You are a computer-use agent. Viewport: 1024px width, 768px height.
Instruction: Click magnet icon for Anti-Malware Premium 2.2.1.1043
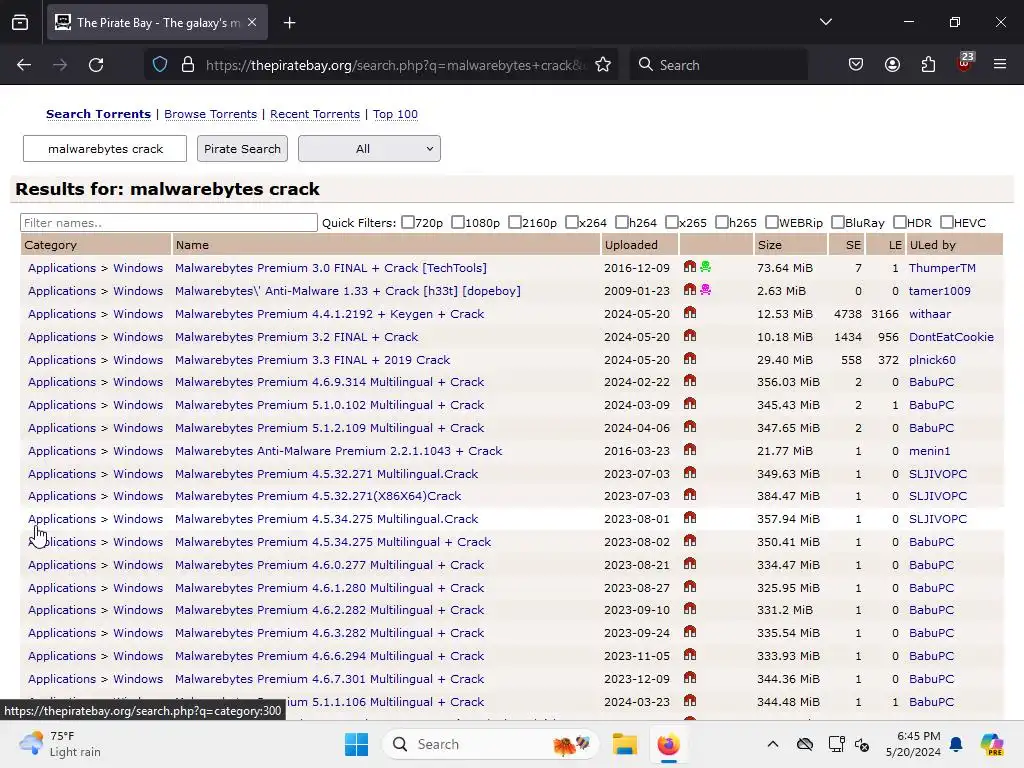690,449
